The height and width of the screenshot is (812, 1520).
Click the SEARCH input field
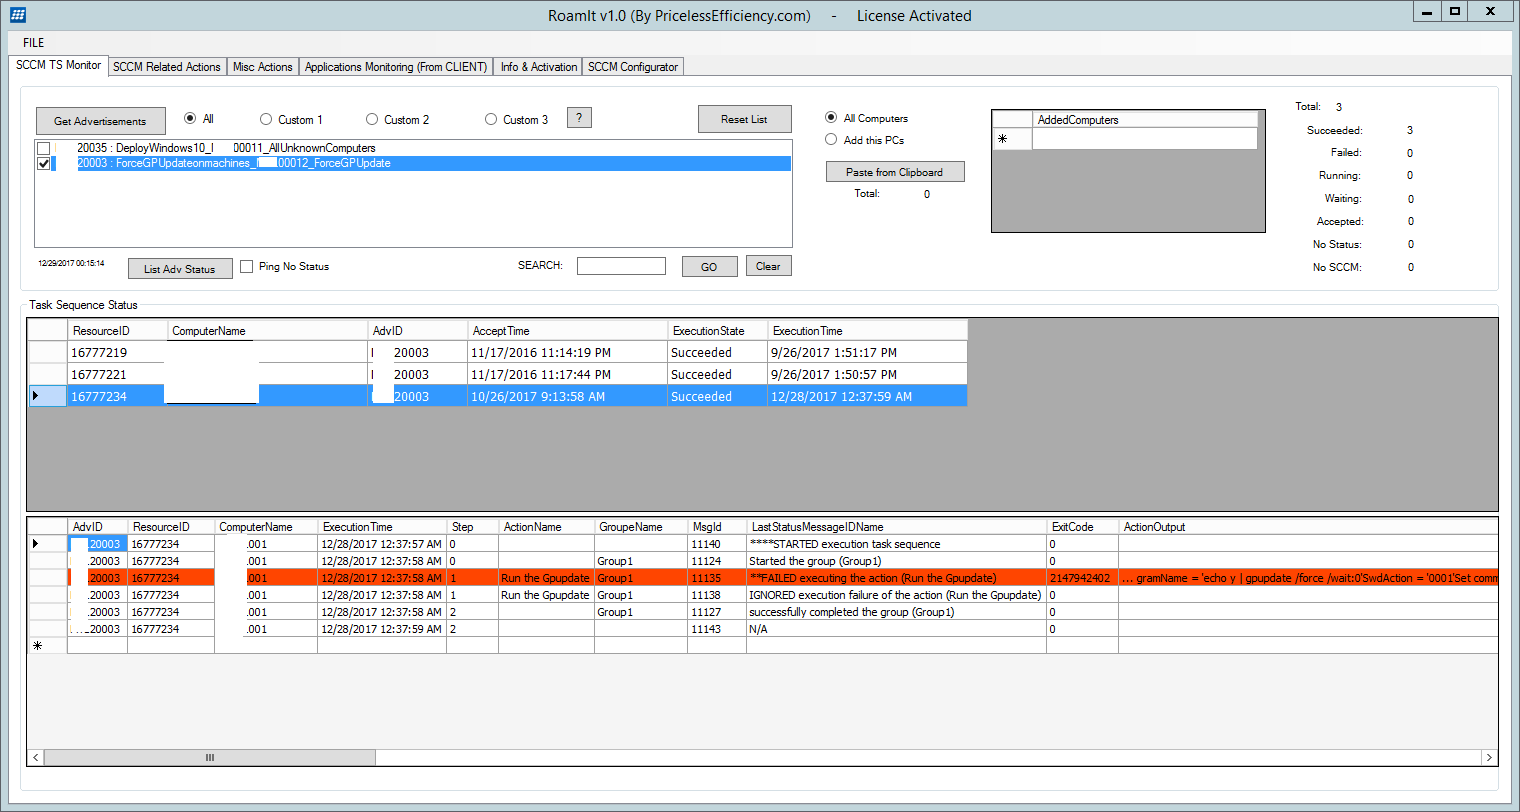coord(621,266)
